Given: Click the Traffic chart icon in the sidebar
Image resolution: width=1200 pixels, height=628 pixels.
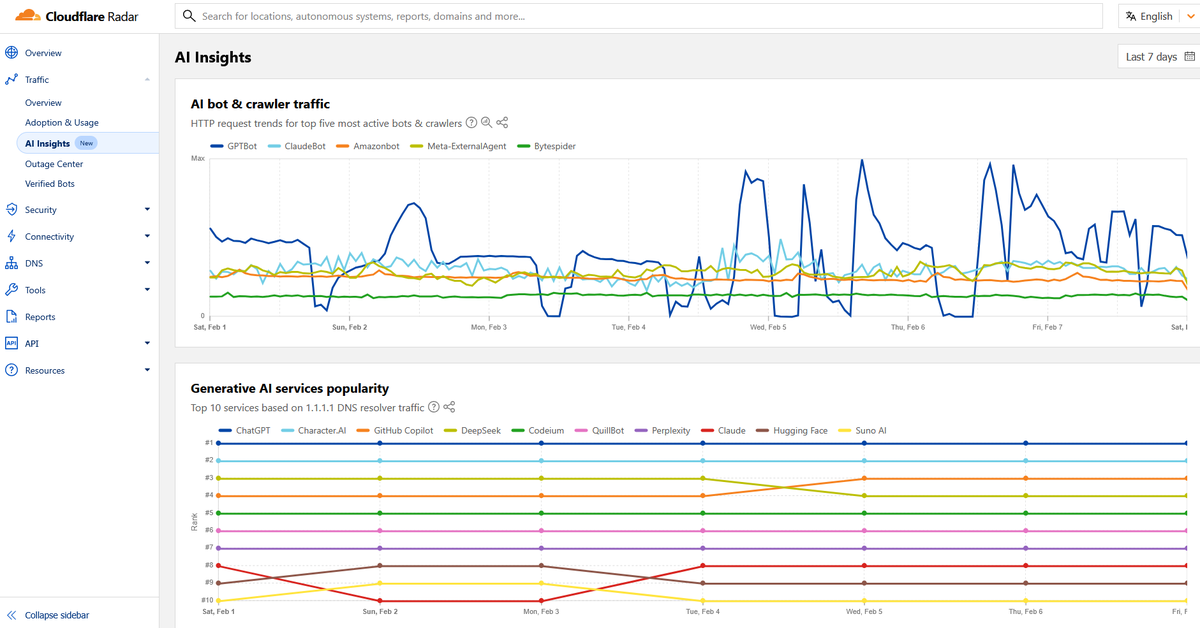Looking at the screenshot, I should (x=12, y=80).
